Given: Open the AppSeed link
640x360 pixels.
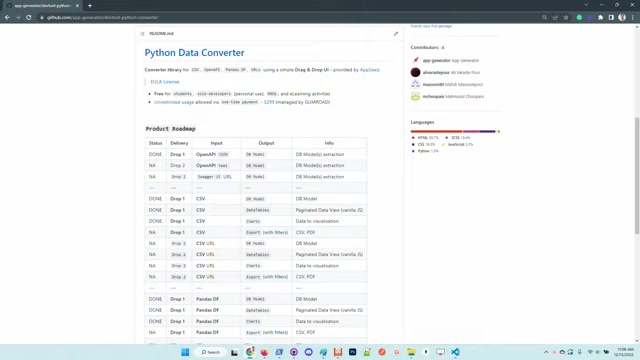Looking at the screenshot, I should (369, 70).
